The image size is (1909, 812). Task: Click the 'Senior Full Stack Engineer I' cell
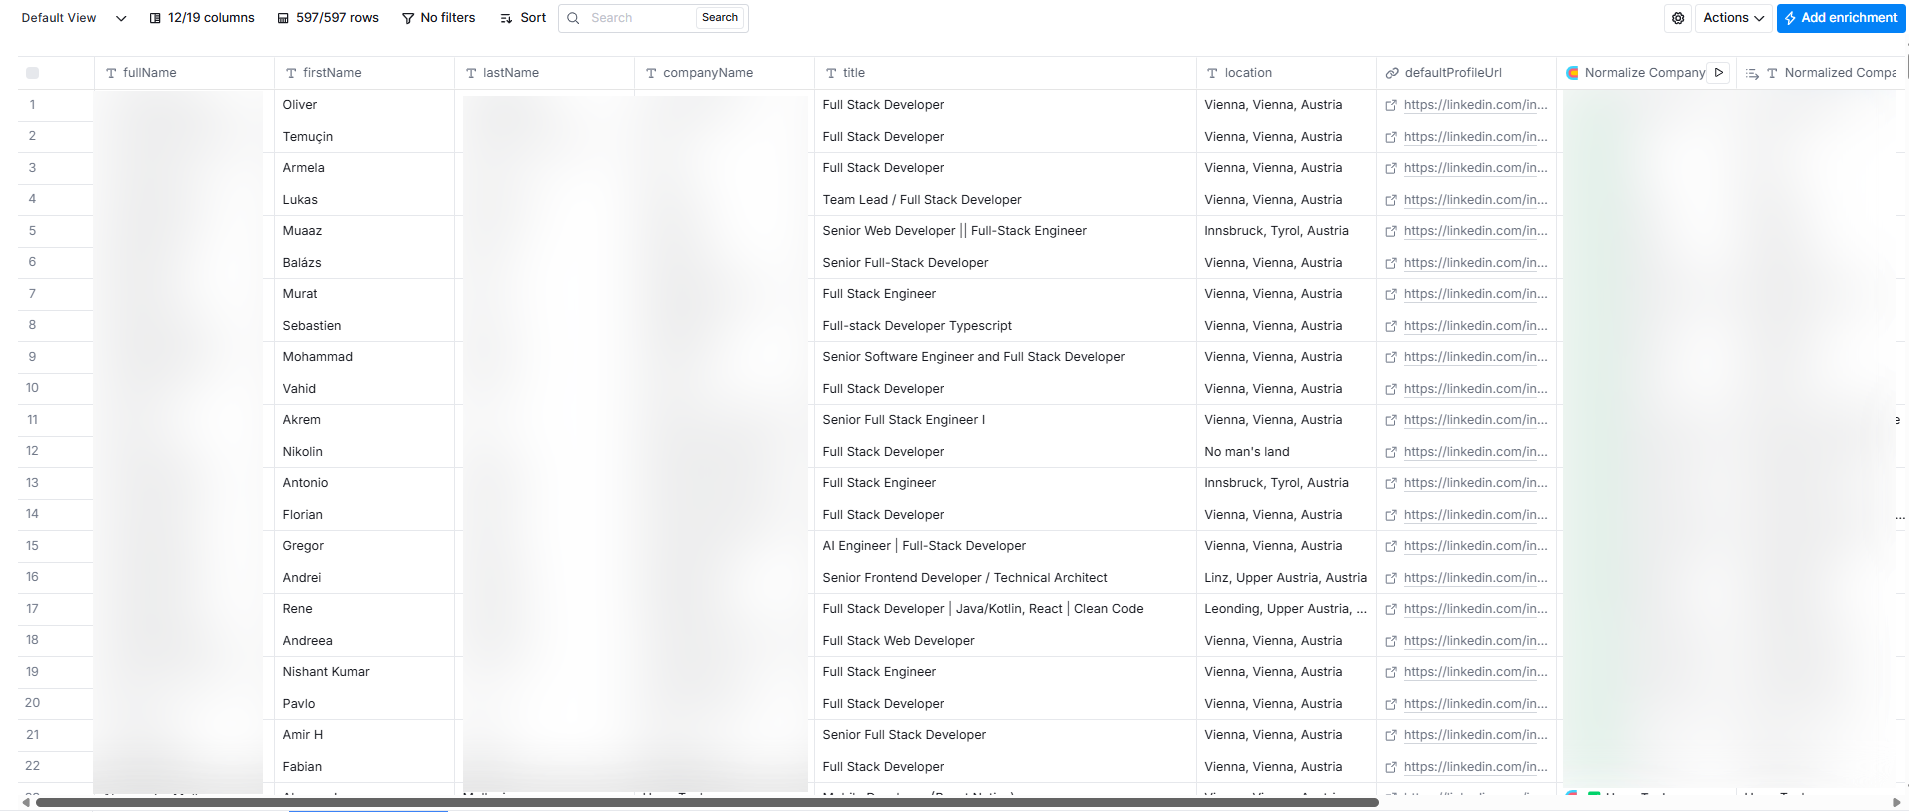tap(1005, 420)
